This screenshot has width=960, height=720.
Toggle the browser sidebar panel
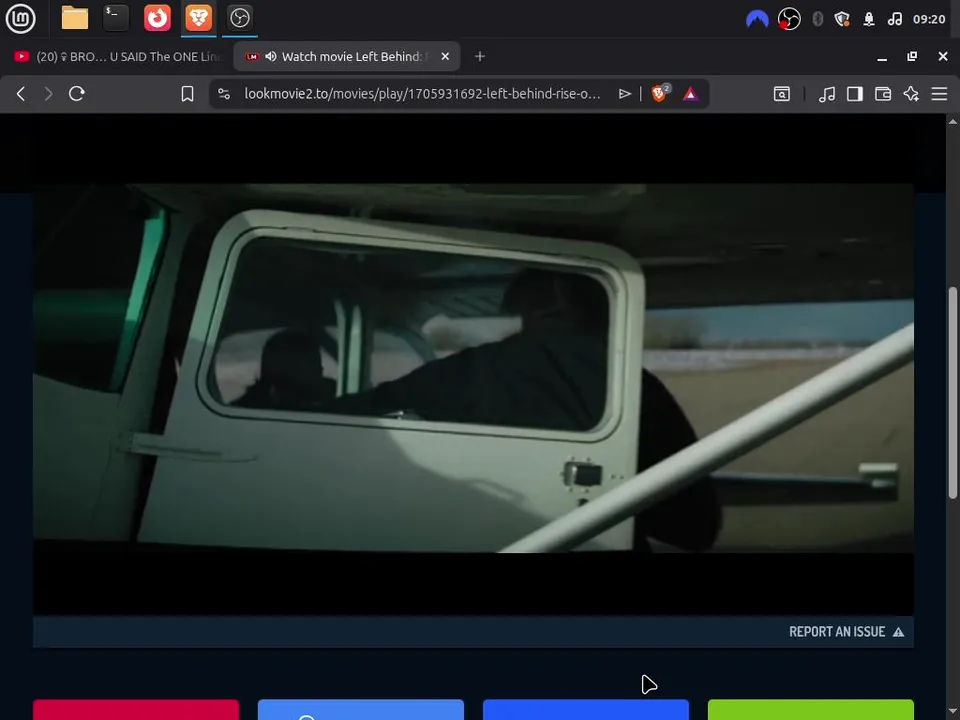coord(855,94)
